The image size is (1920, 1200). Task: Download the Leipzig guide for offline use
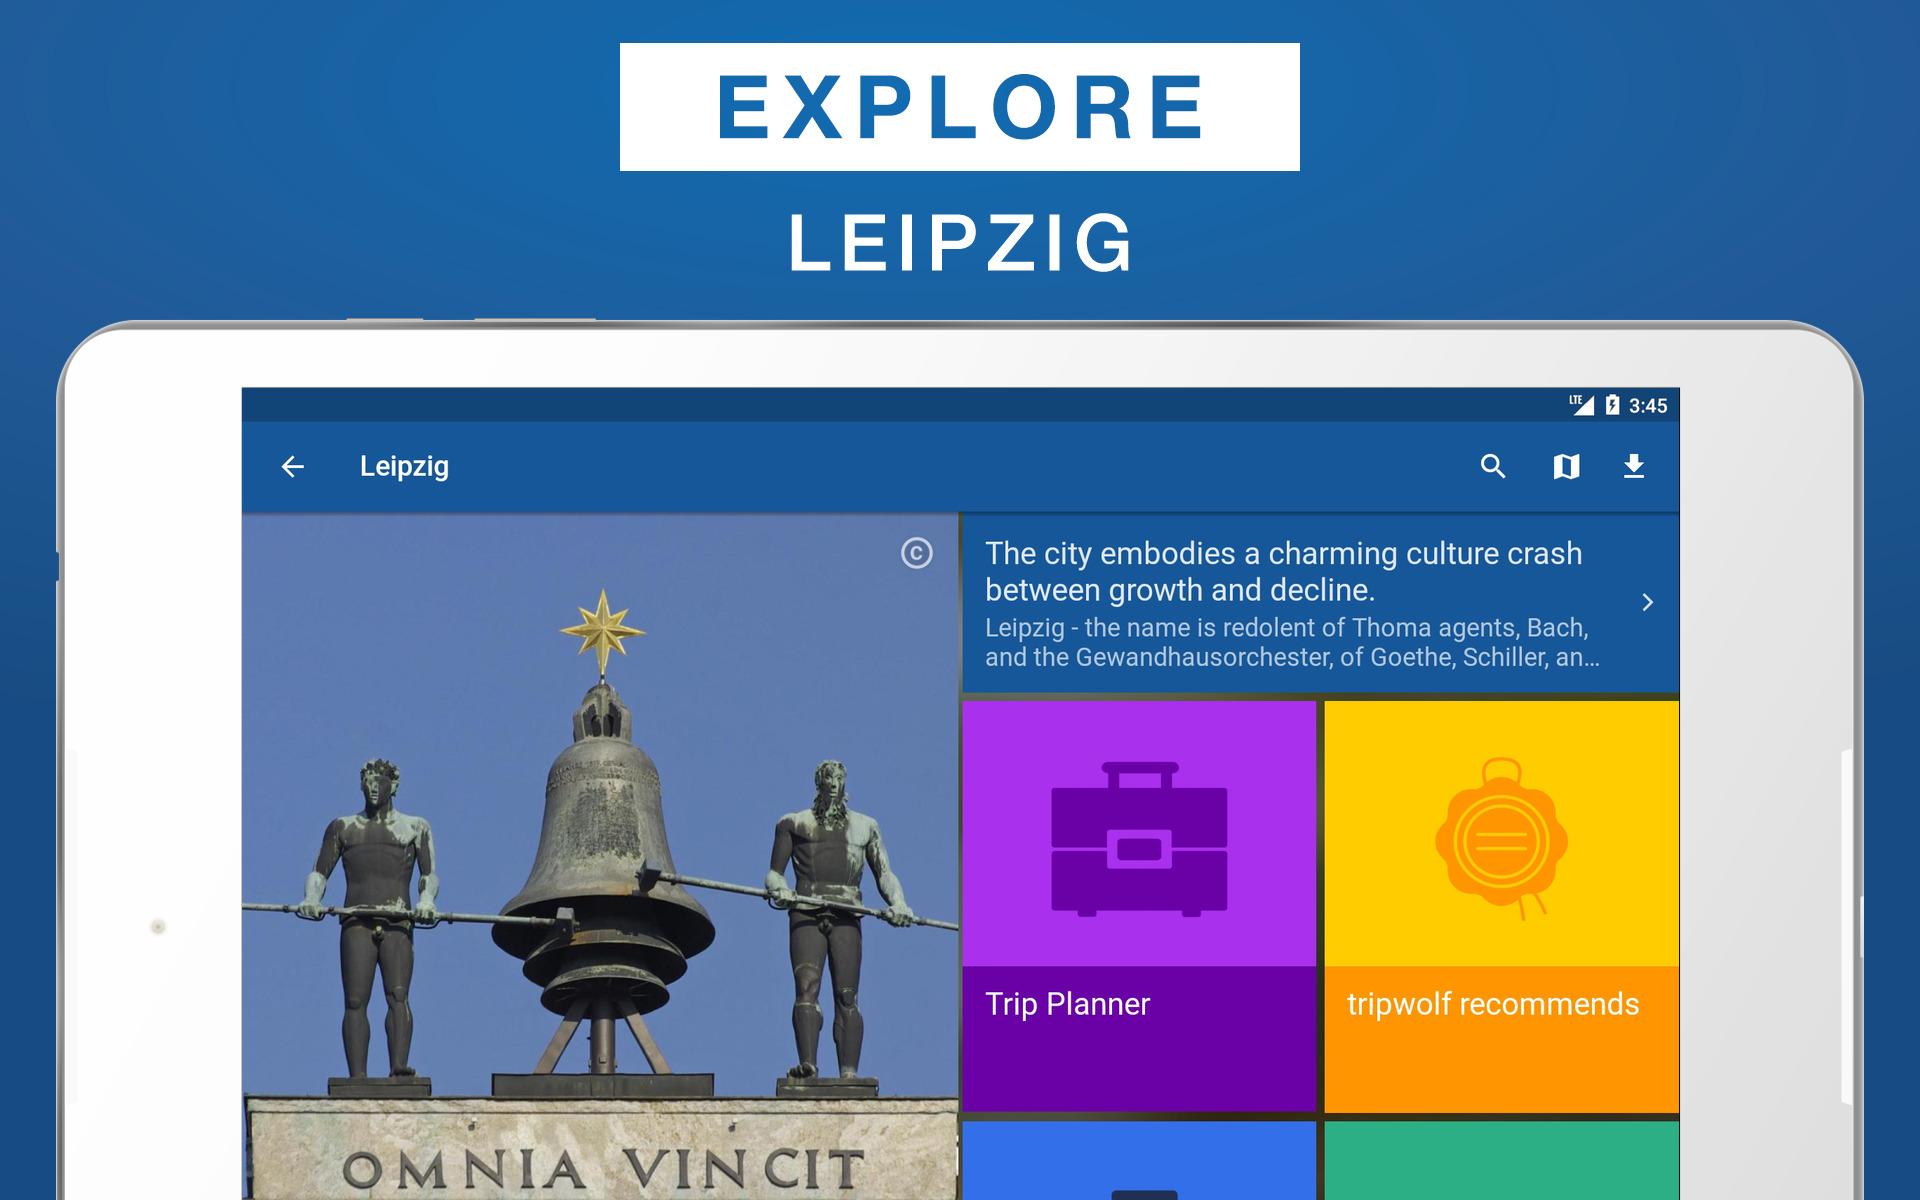(x=1634, y=466)
